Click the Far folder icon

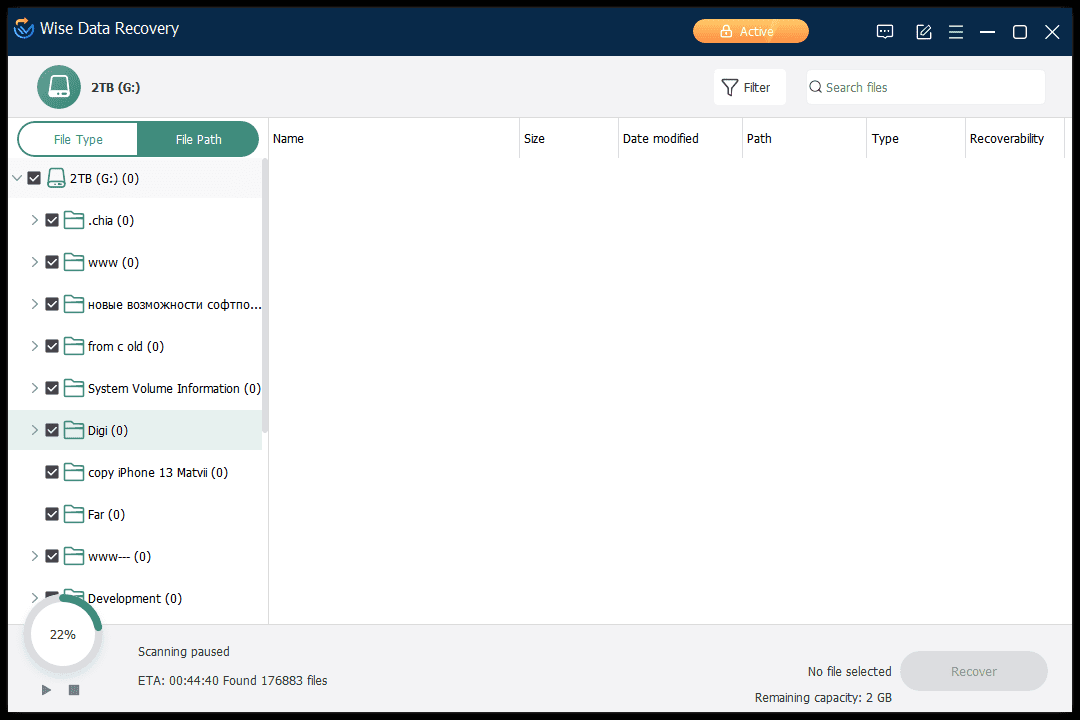click(74, 515)
